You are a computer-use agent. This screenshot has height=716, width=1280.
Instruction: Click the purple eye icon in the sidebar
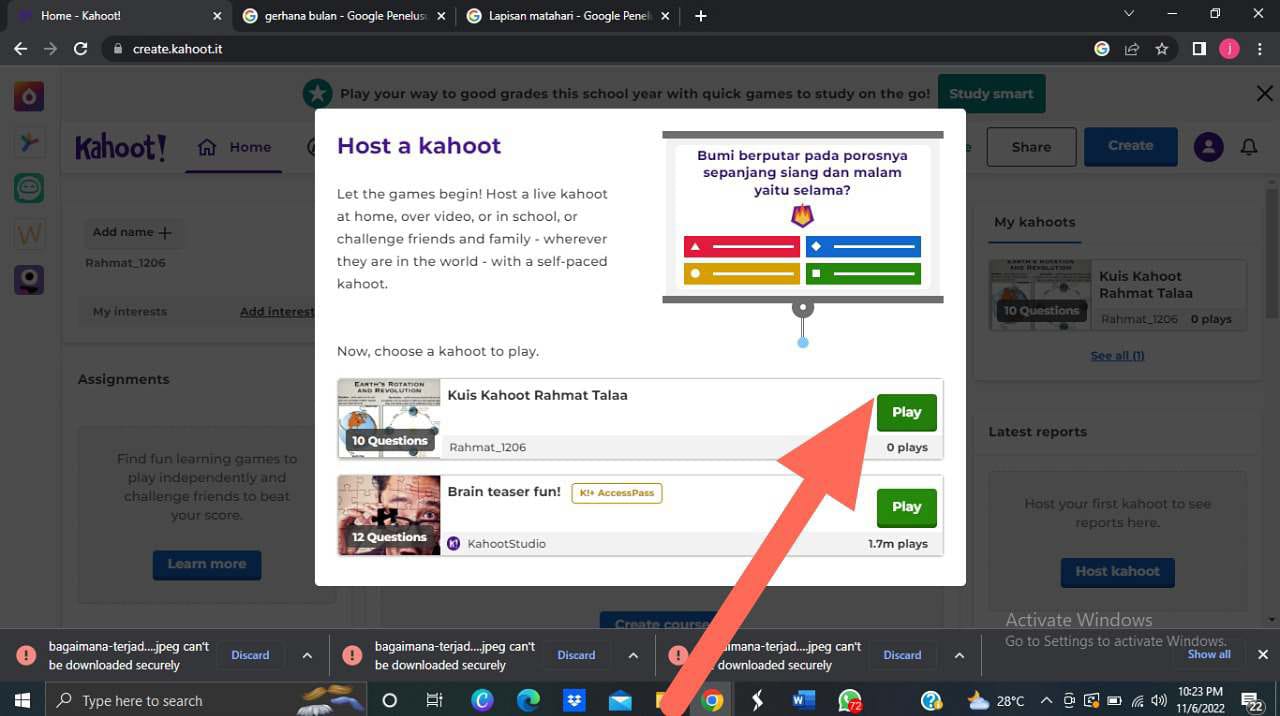pos(28,280)
